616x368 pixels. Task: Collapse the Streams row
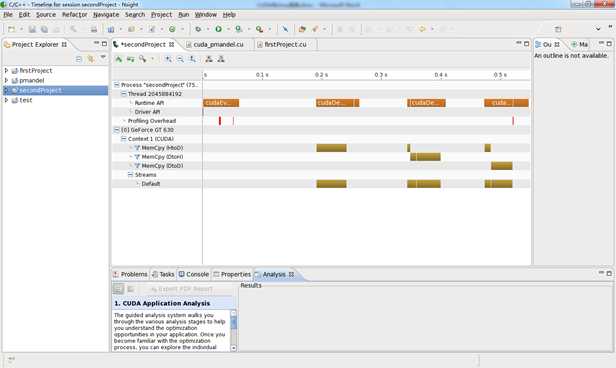[x=130, y=175]
